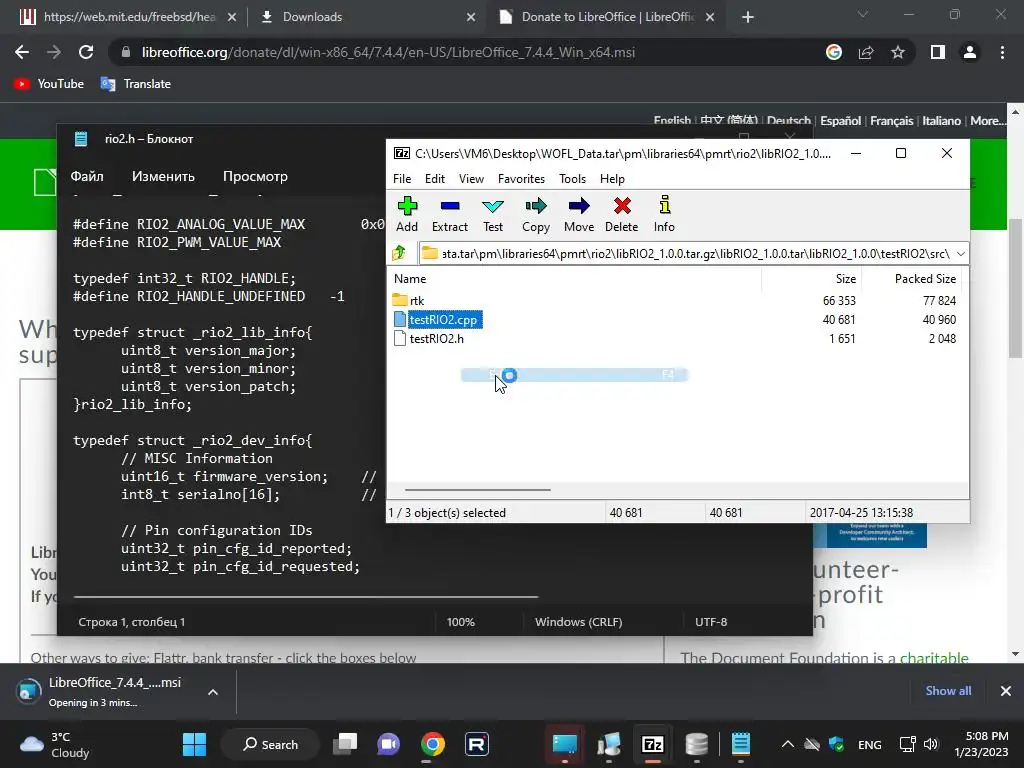
Task: Open the Chrome three-dot menu
Action: pos(1002,52)
